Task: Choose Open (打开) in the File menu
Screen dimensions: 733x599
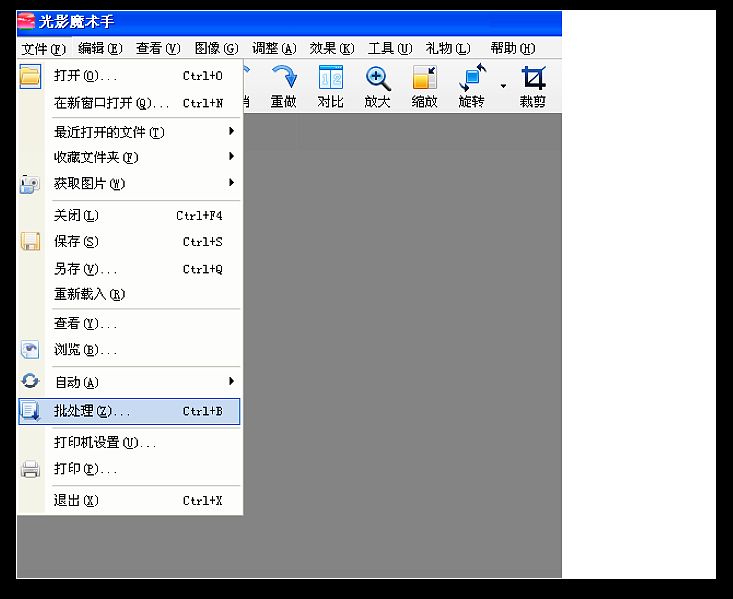Action: click(x=84, y=76)
